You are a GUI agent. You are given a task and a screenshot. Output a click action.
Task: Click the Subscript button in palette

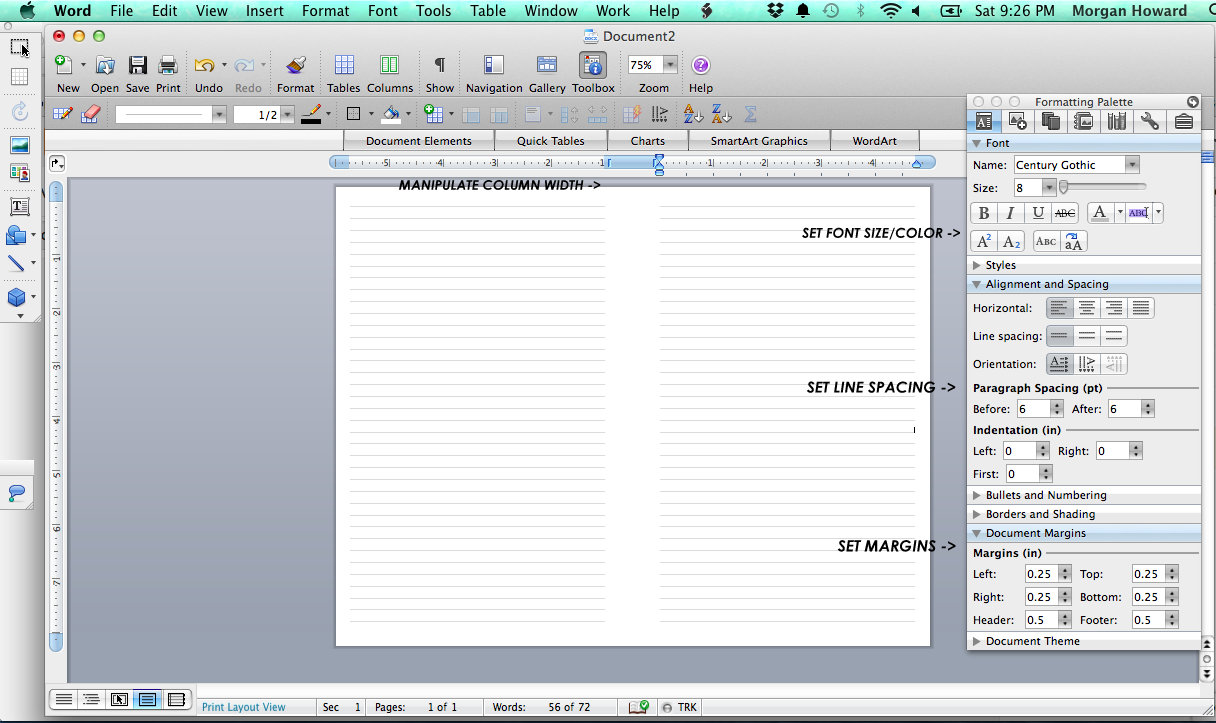(x=1012, y=242)
